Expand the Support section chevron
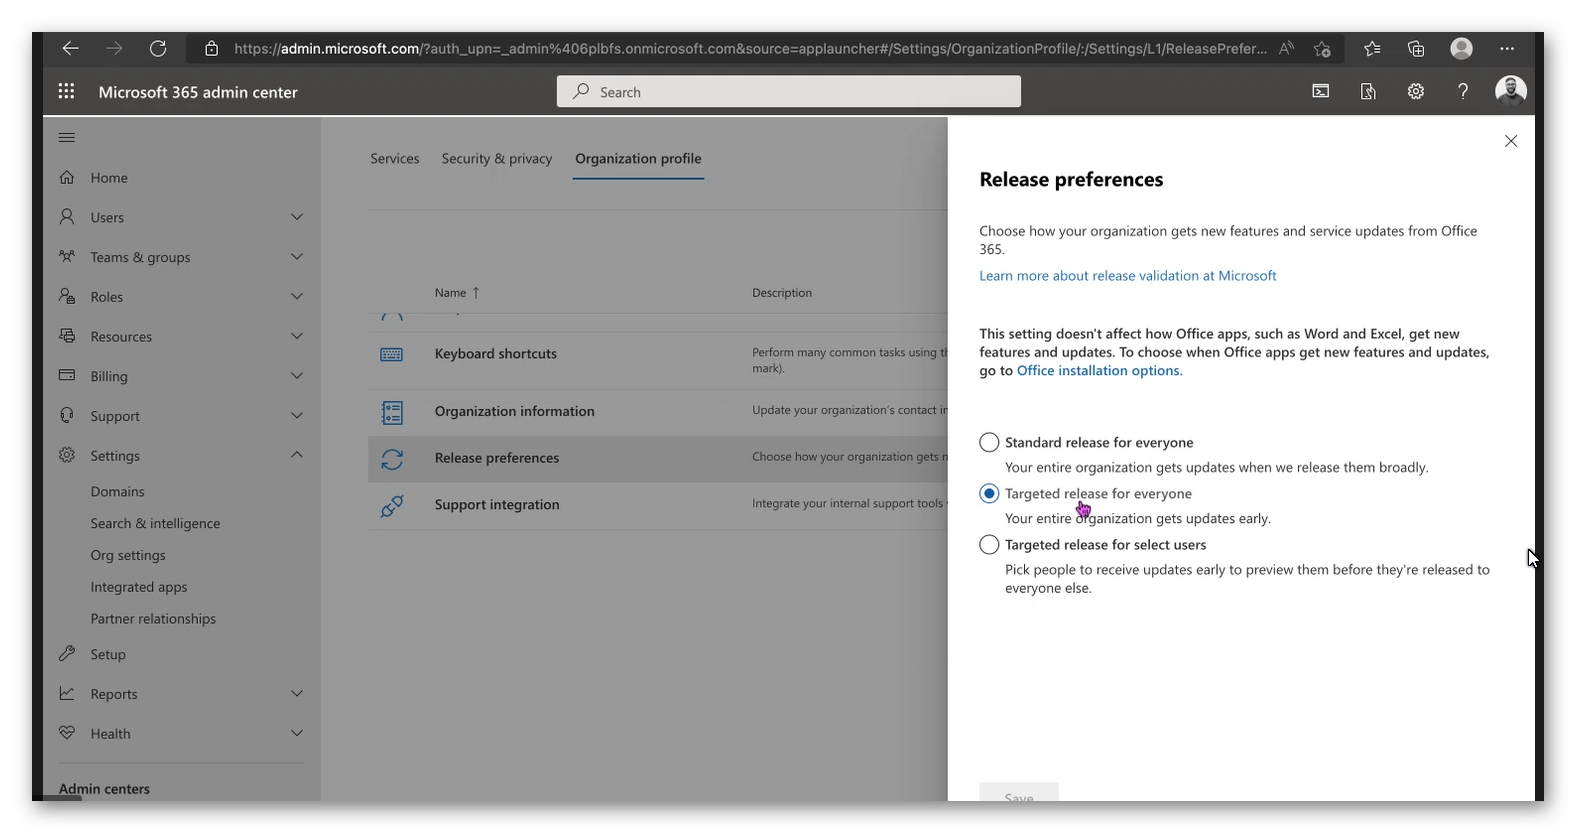The width and height of the screenshot is (1576, 833). pos(297,415)
